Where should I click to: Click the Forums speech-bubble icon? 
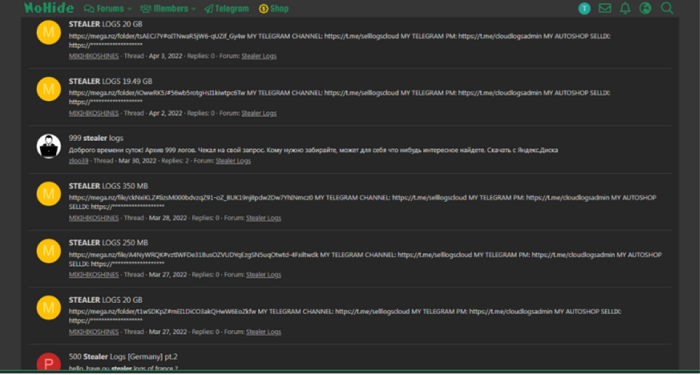pyautogui.click(x=89, y=8)
